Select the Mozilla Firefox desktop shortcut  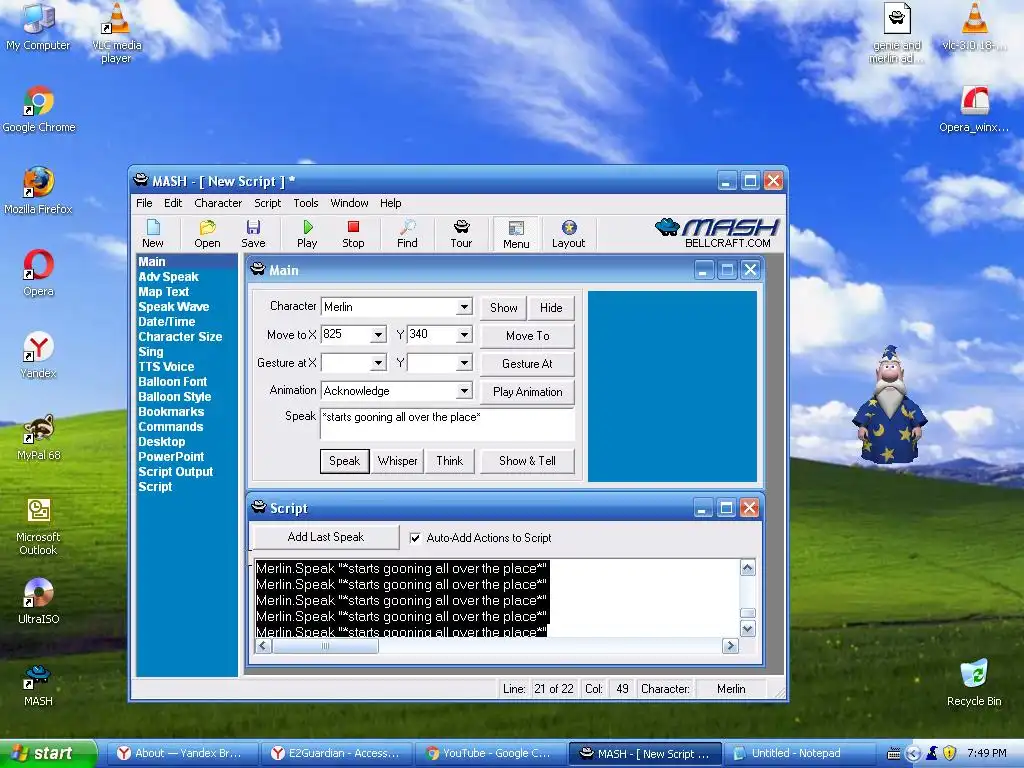point(38,191)
